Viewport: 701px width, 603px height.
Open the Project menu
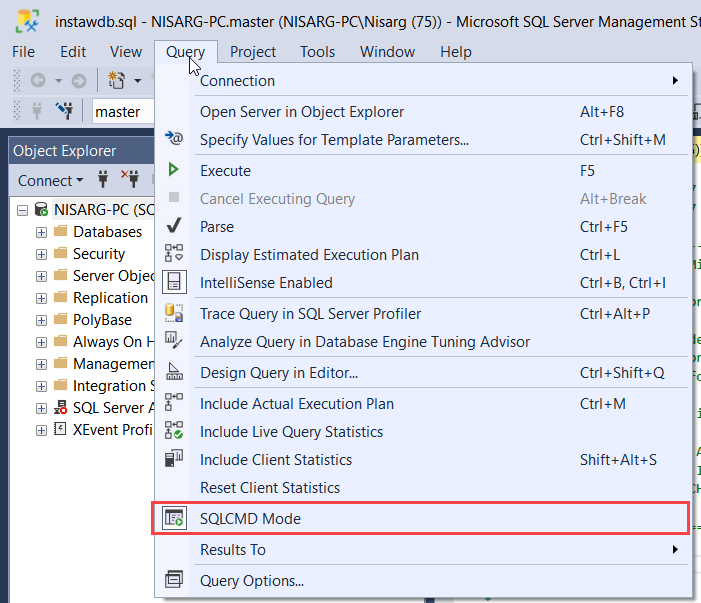tap(252, 52)
